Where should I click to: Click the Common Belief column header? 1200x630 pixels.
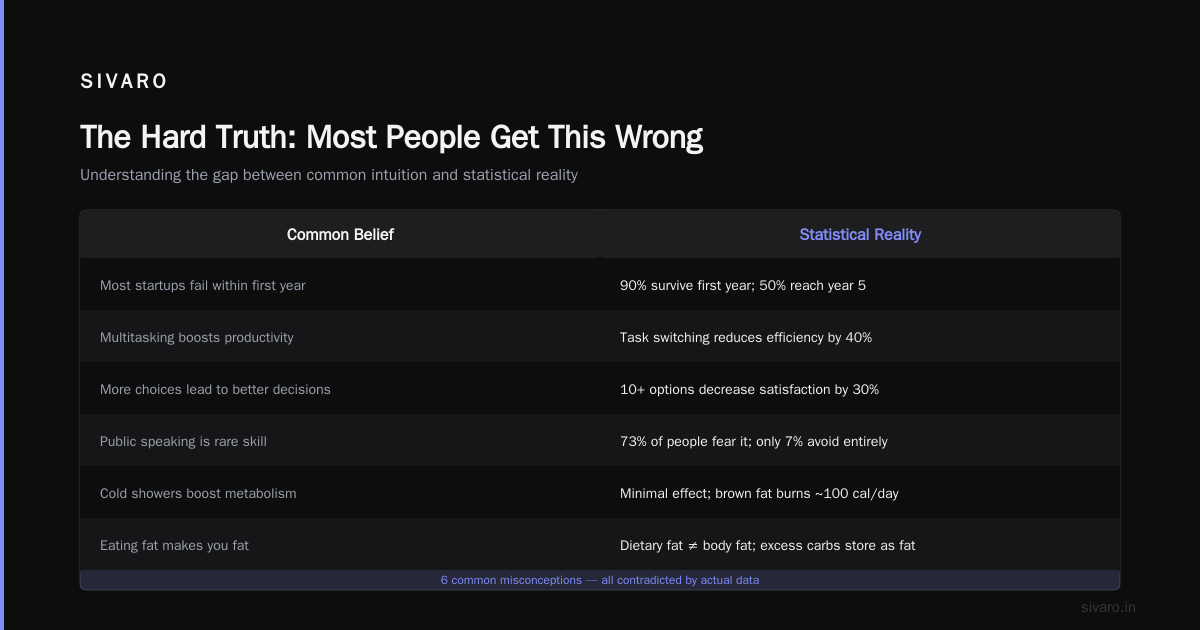pyautogui.click(x=340, y=234)
